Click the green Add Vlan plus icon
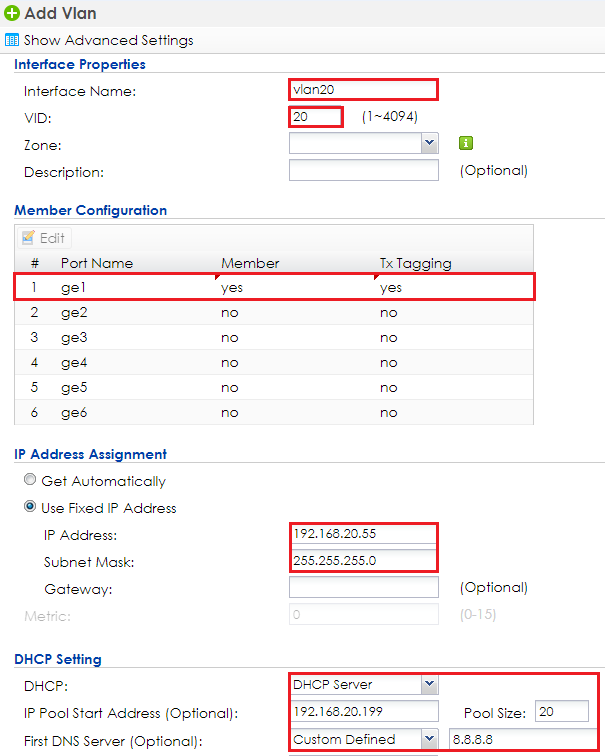Screen dimensions: 605x756 coord(12,13)
